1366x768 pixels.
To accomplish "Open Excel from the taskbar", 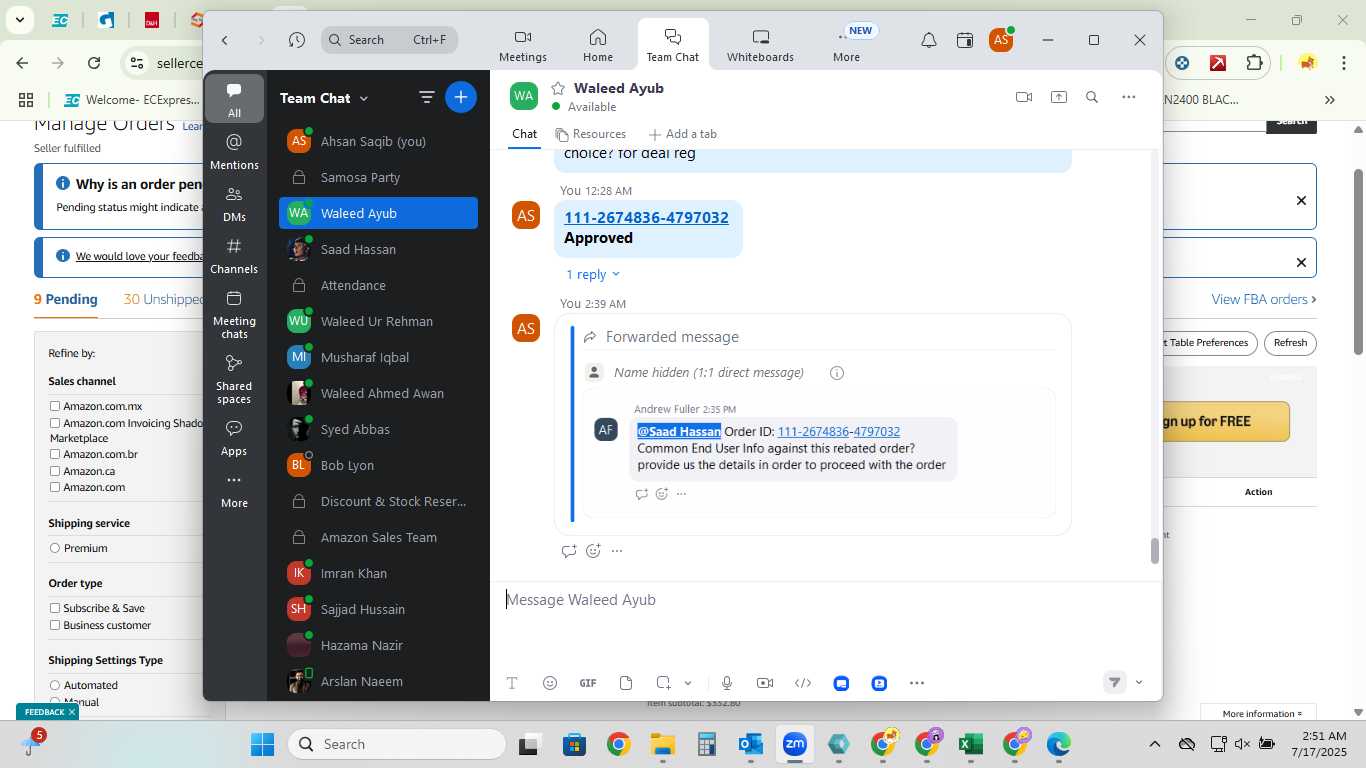I will point(969,744).
